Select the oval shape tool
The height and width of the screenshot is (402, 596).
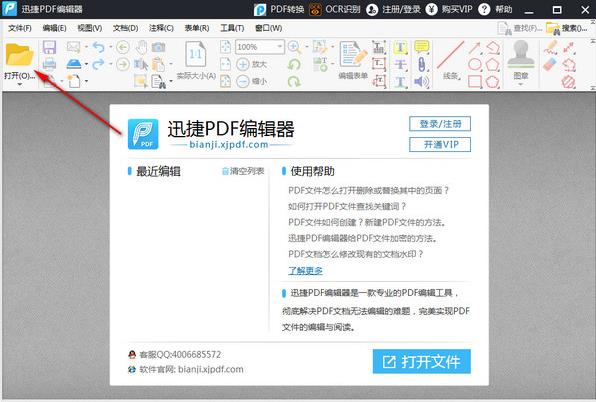click(x=475, y=64)
